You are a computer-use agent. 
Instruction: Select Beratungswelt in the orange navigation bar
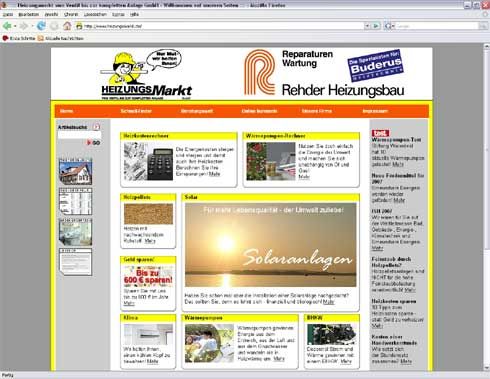(197, 111)
